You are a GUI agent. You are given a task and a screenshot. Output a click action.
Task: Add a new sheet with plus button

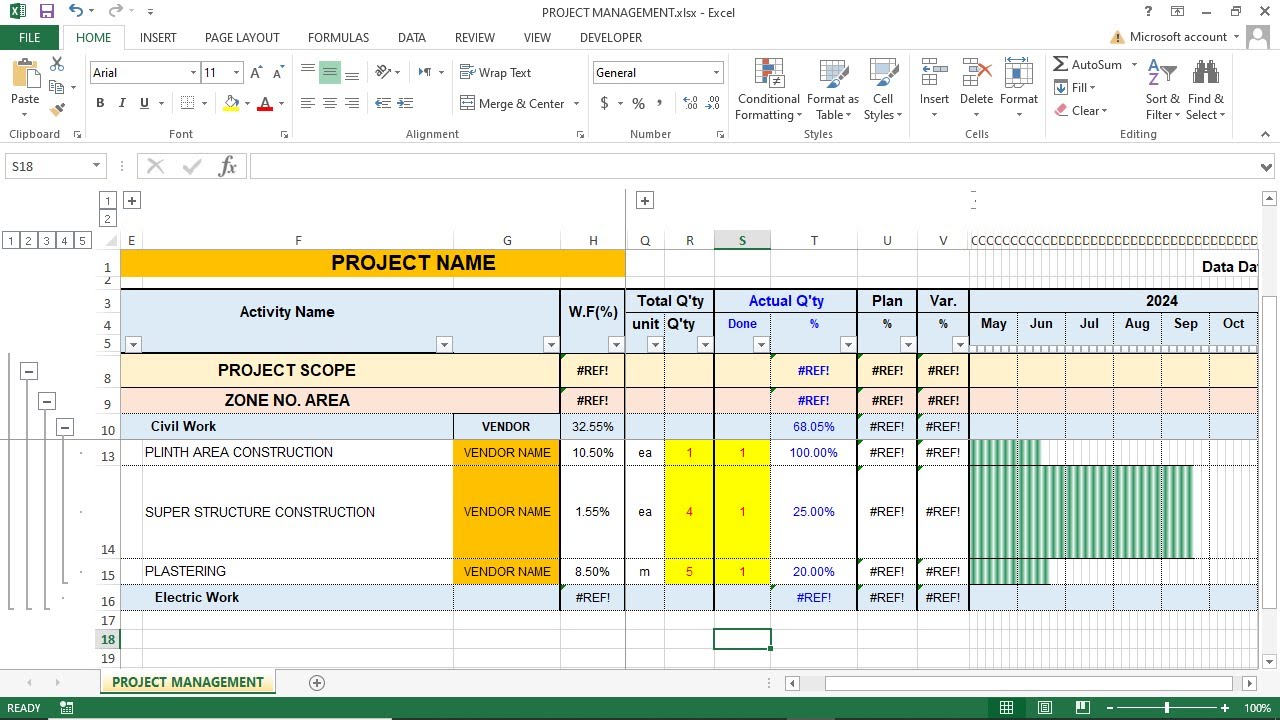coord(317,682)
